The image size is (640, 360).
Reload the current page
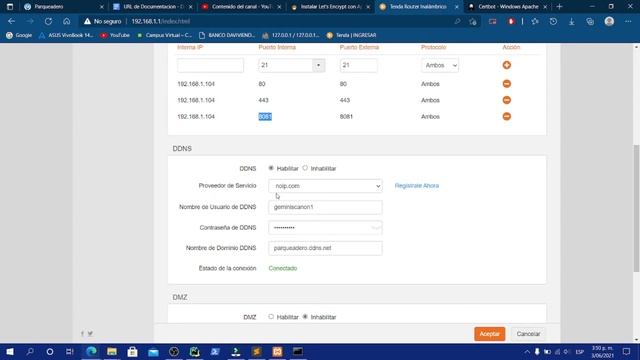click(48, 21)
